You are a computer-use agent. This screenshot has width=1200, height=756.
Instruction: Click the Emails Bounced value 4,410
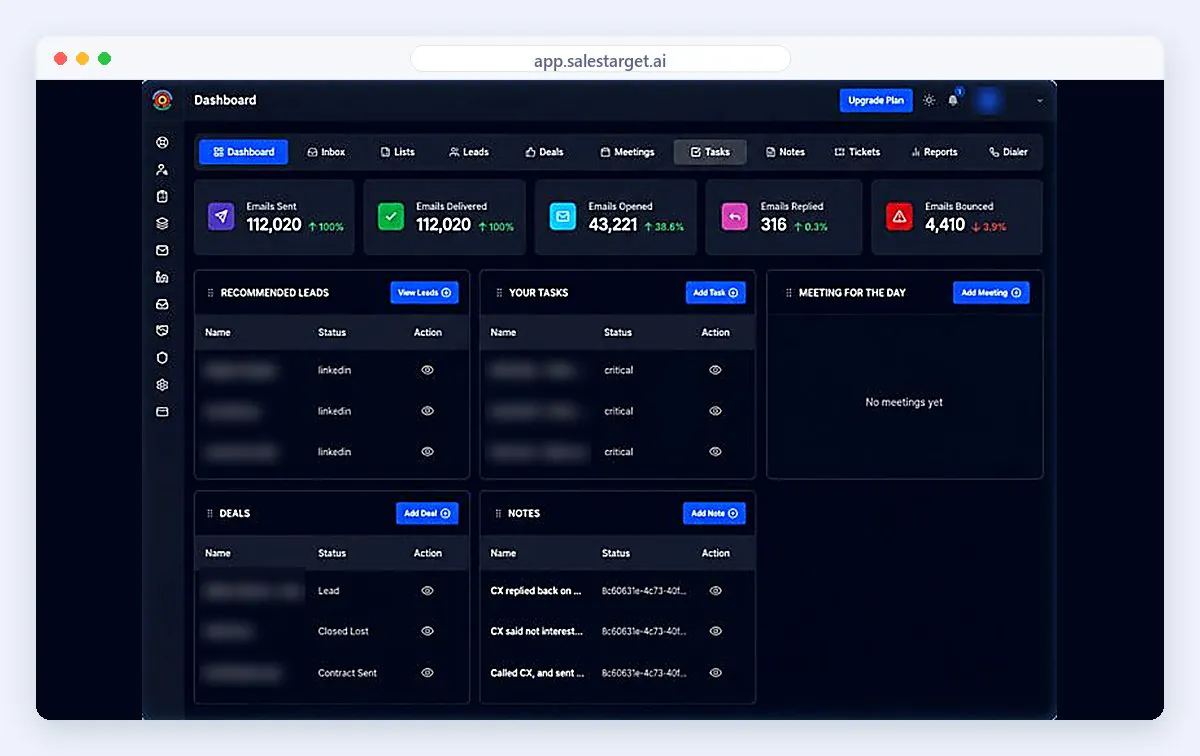[x=945, y=225]
